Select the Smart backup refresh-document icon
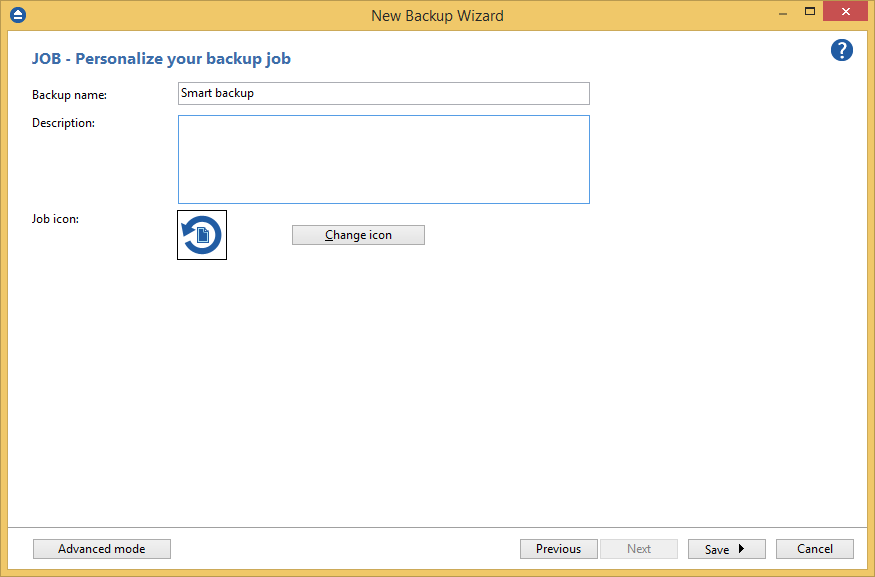This screenshot has height=577, width=875. click(x=201, y=234)
